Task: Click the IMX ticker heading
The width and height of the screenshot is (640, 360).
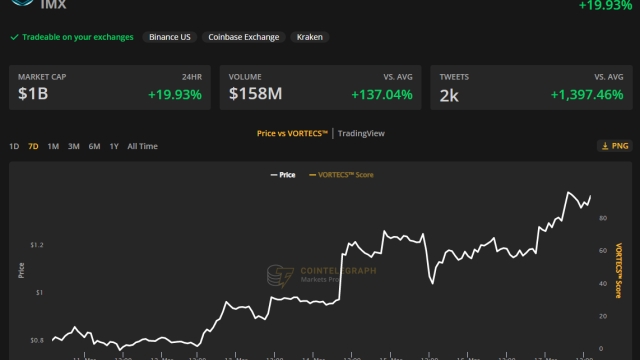Action: [53, 4]
